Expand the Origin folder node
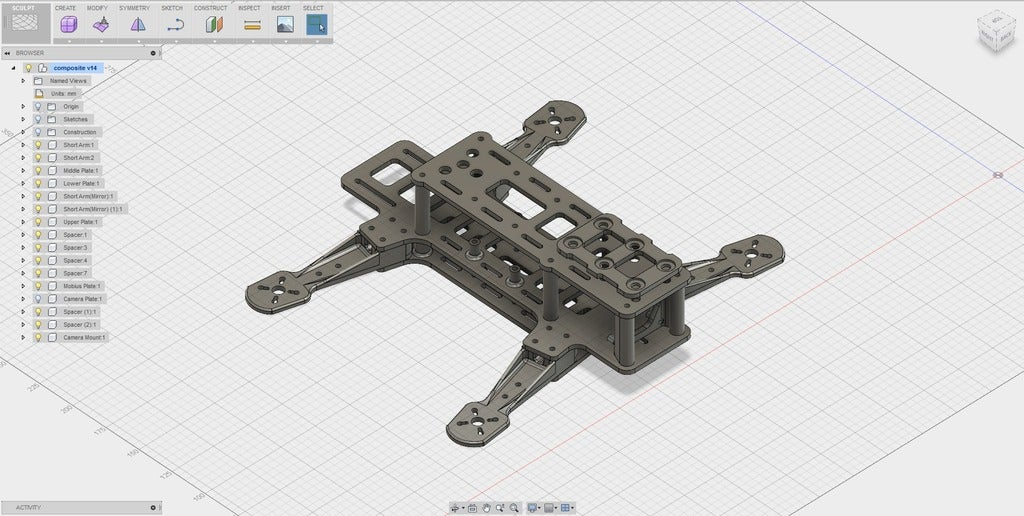The width and height of the screenshot is (1024, 516). (x=23, y=106)
